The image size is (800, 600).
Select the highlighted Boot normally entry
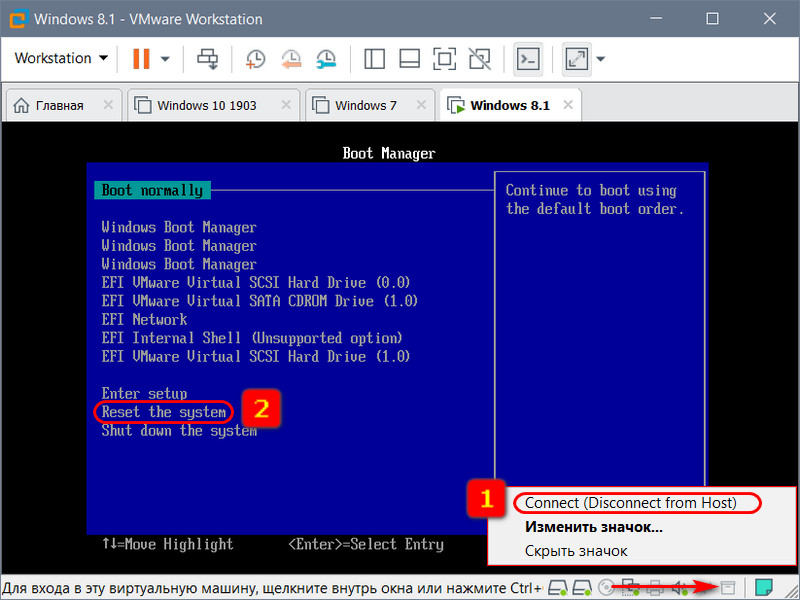[x=152, y=190]
